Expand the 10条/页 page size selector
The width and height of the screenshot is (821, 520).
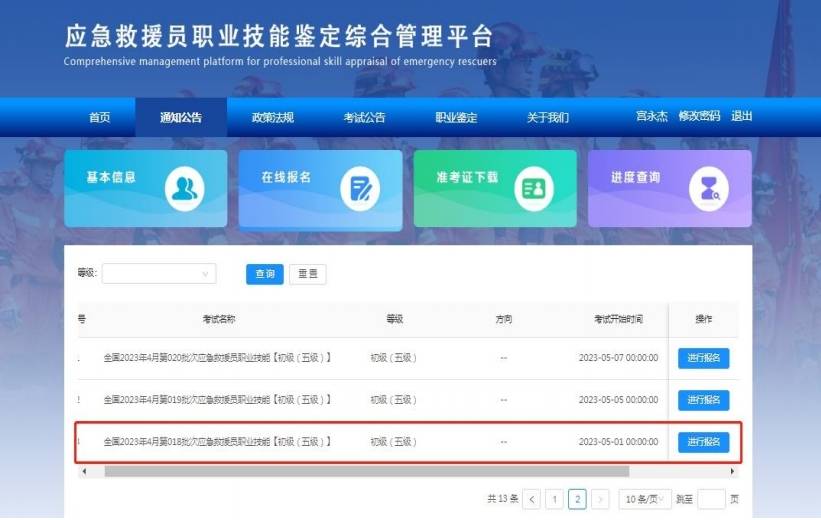[x=643, y=499]
